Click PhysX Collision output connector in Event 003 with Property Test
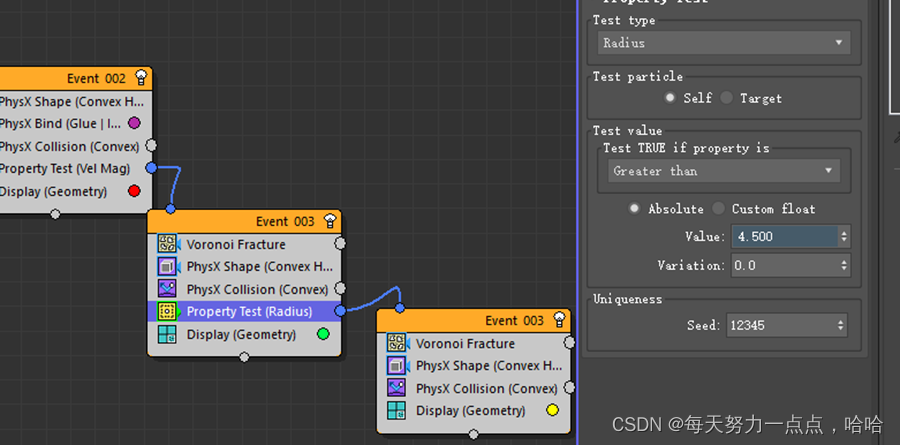This screenshot has width=900, height=445. pyautogui.click(x=340, y=288)
